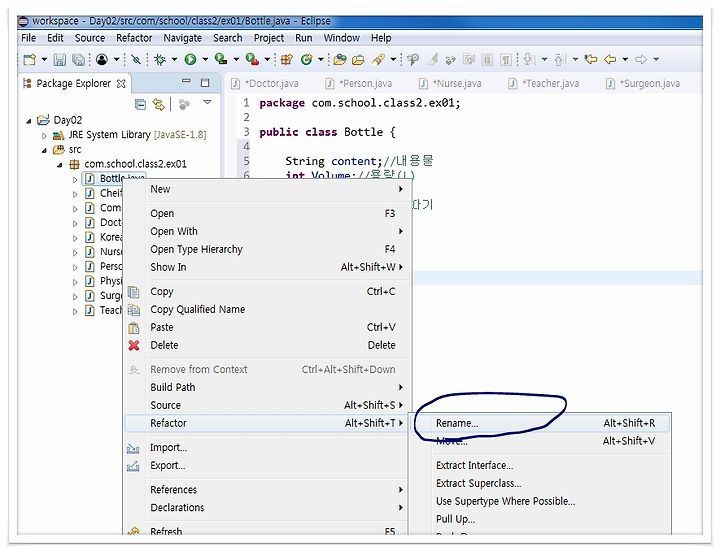
Task: Open the Package Explorer View Menu triangle
Action: tap(208, 102)
